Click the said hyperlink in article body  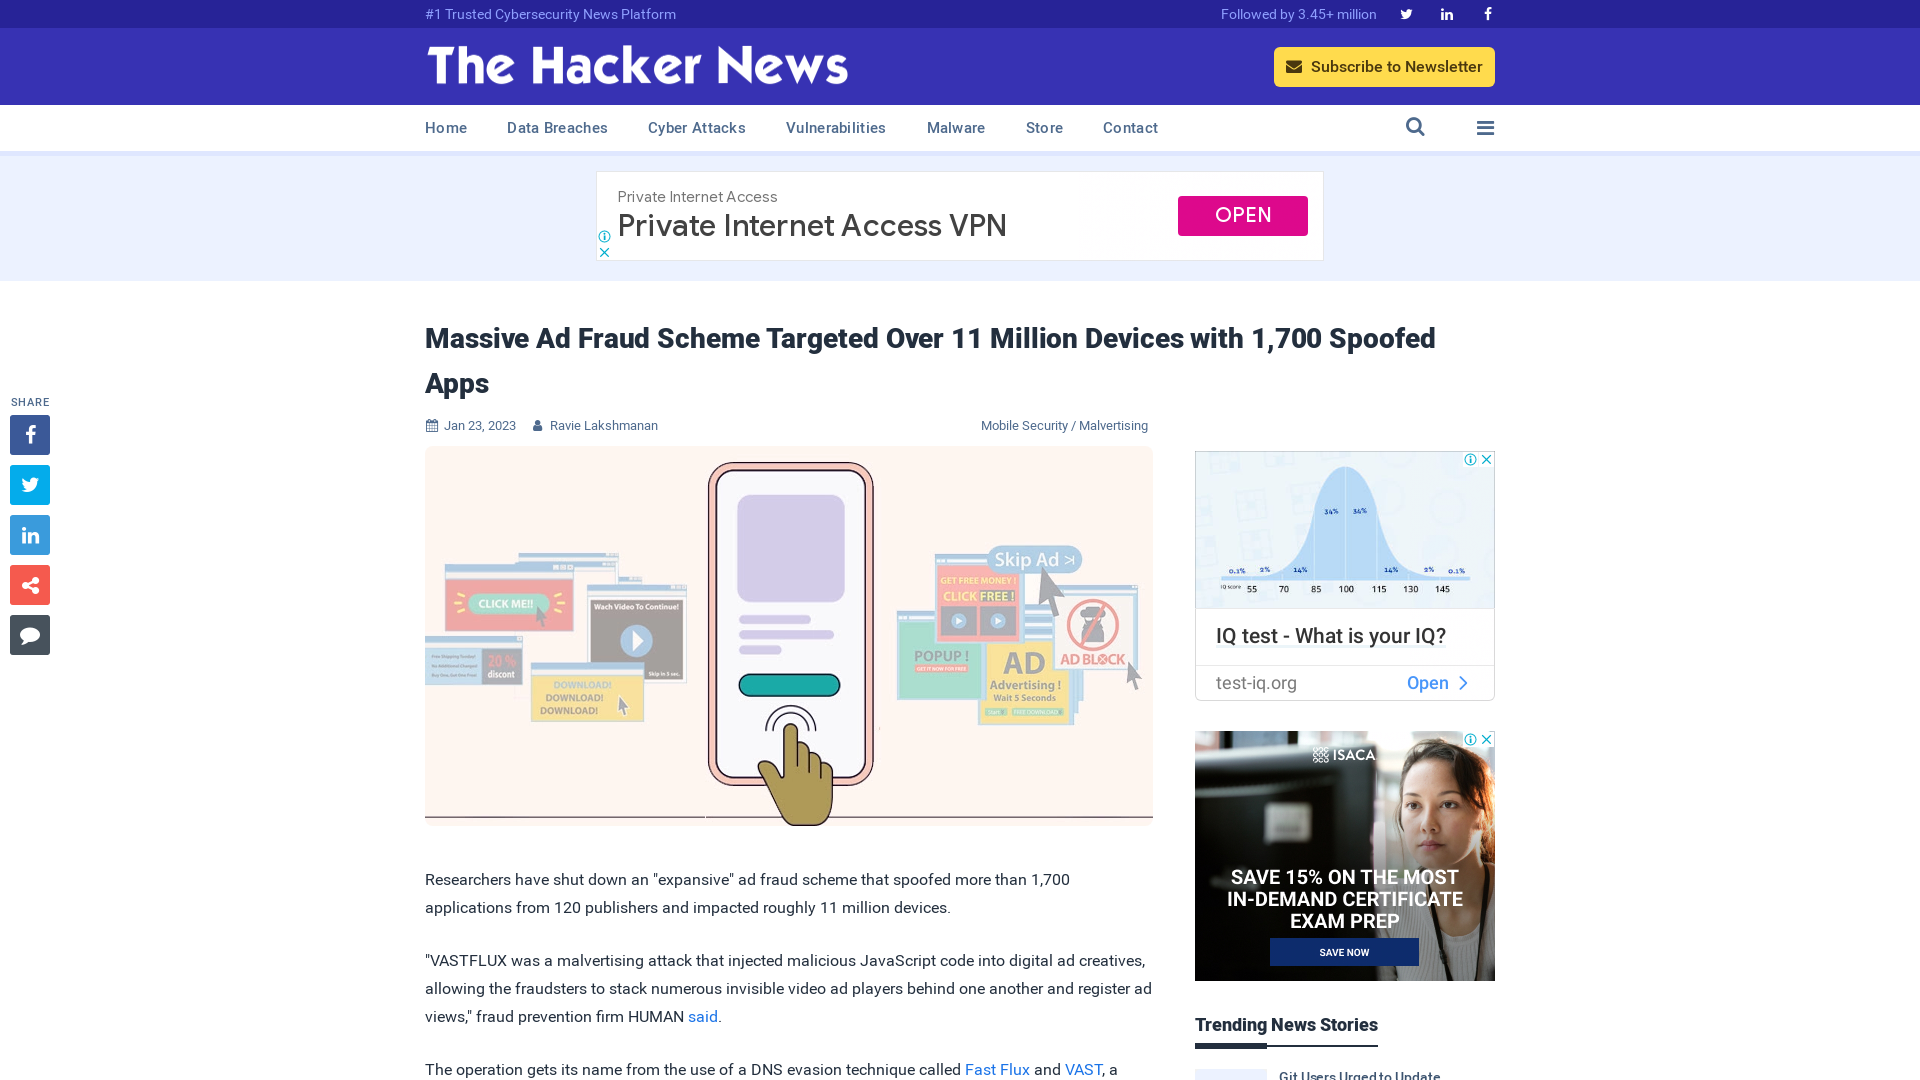(703, 1017)
